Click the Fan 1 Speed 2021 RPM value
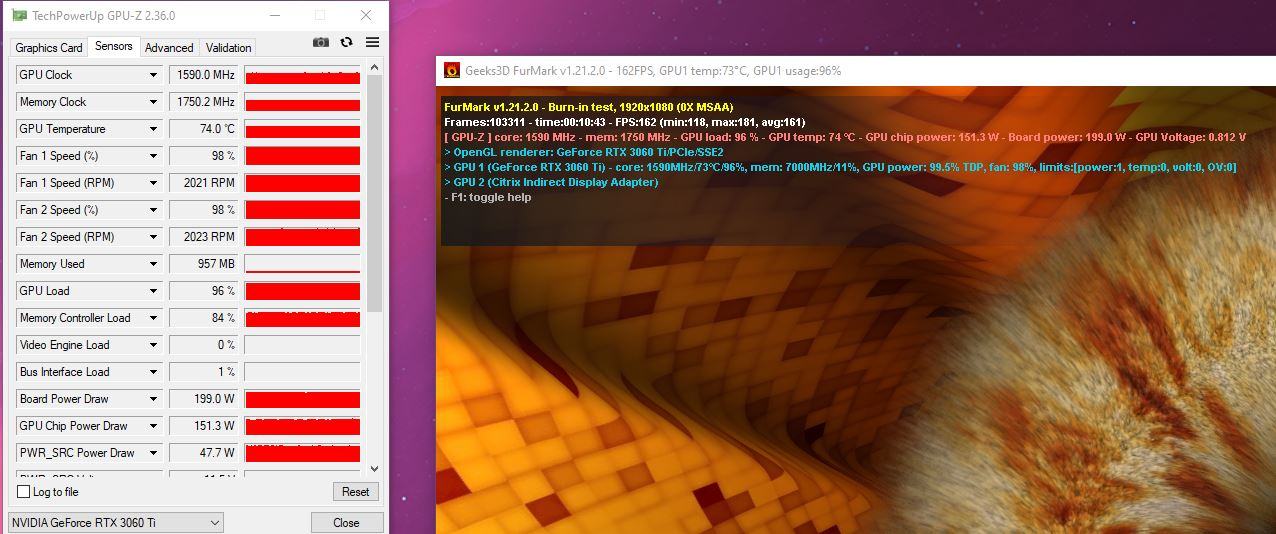1276x534 pixels. tap(204, 183)
